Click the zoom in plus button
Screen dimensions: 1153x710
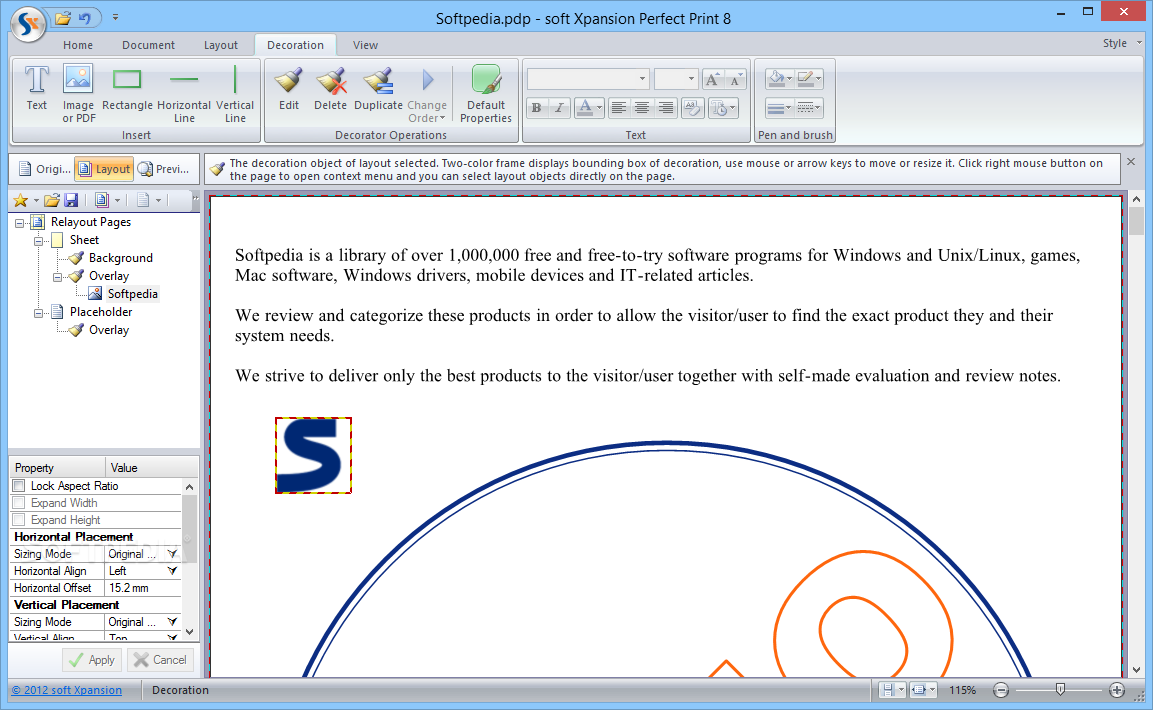pyautogui.click(x=1117, y=690)
